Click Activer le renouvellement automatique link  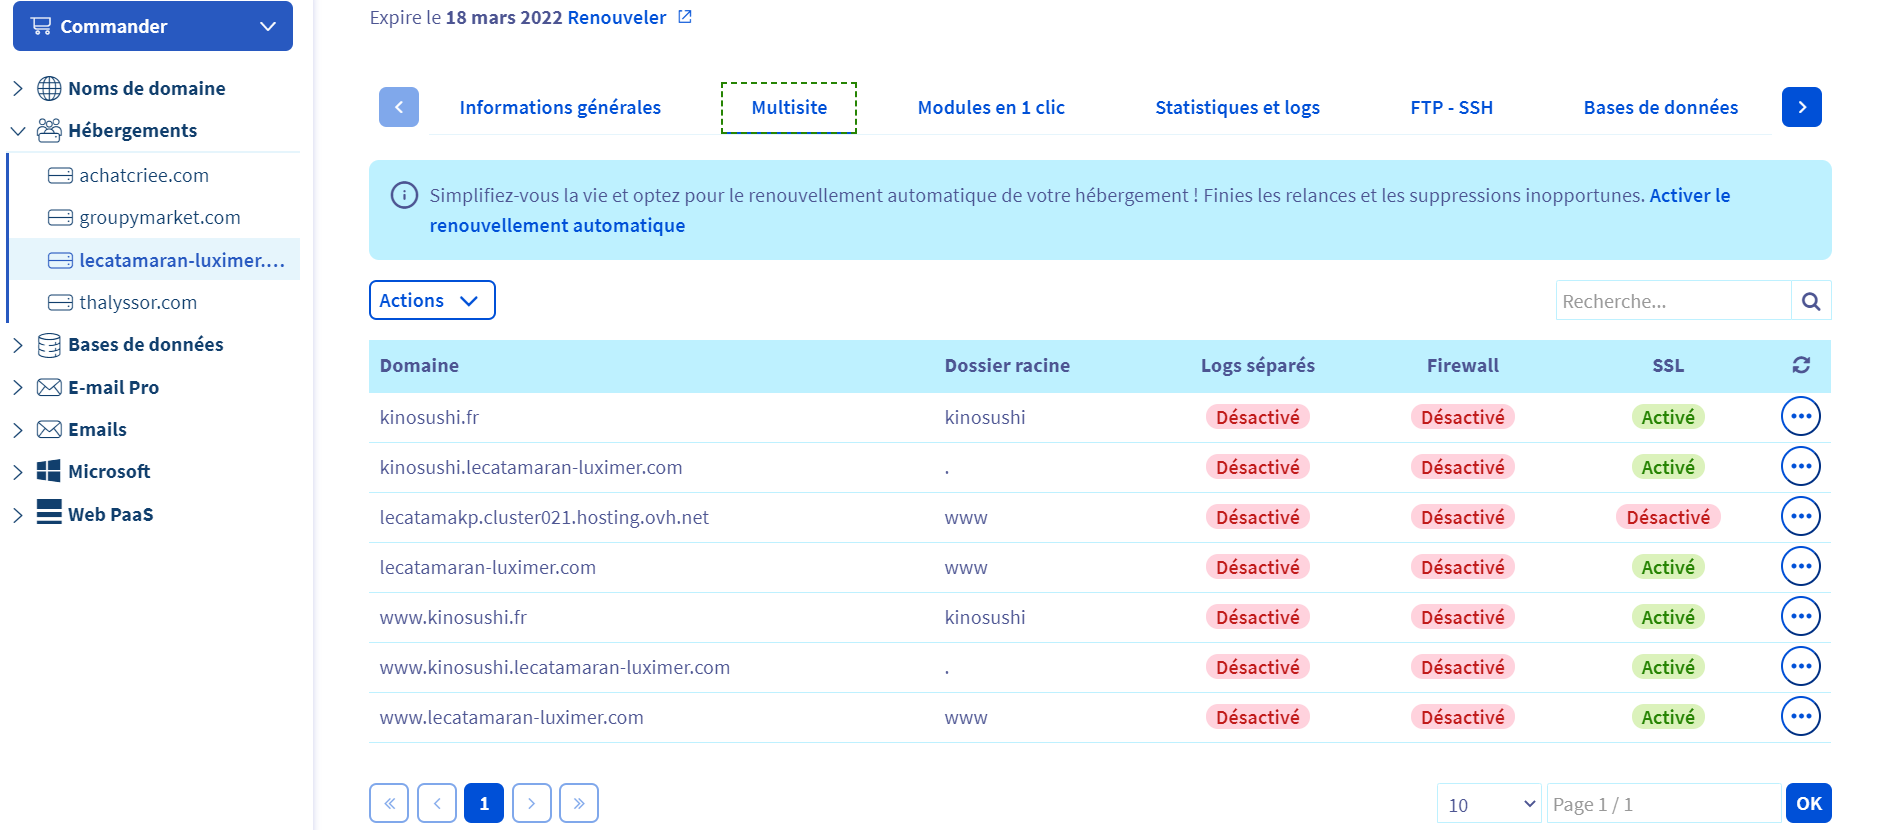click(x=557, y=226)
